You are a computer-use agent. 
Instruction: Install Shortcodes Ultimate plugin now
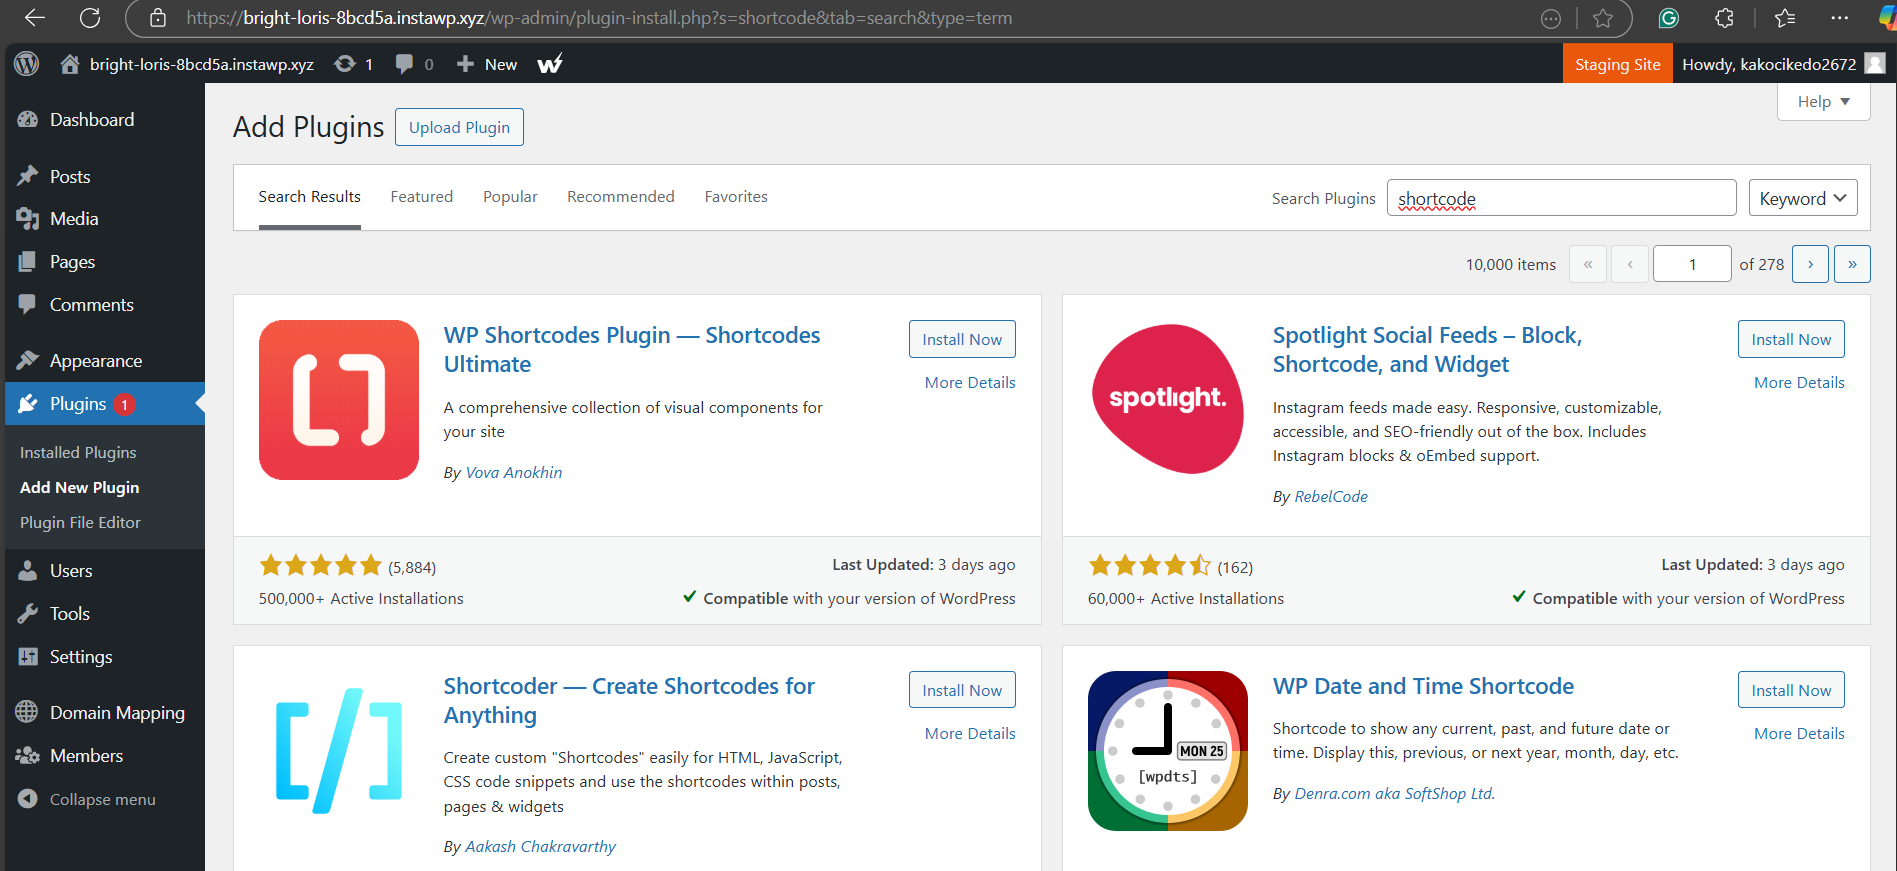pyautogui.click(x=962, y=339)
